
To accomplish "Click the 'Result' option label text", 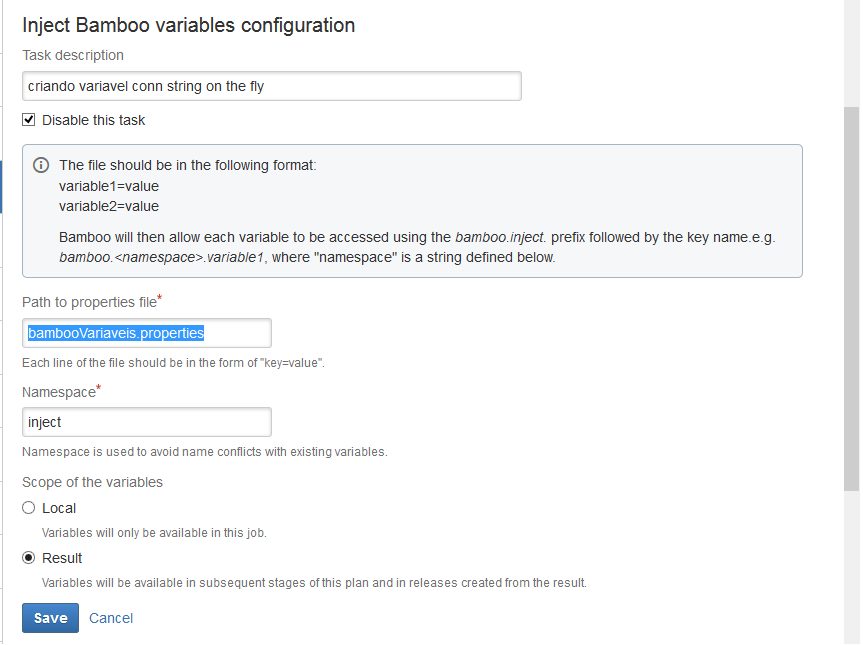I will click(x=62, y=558).
